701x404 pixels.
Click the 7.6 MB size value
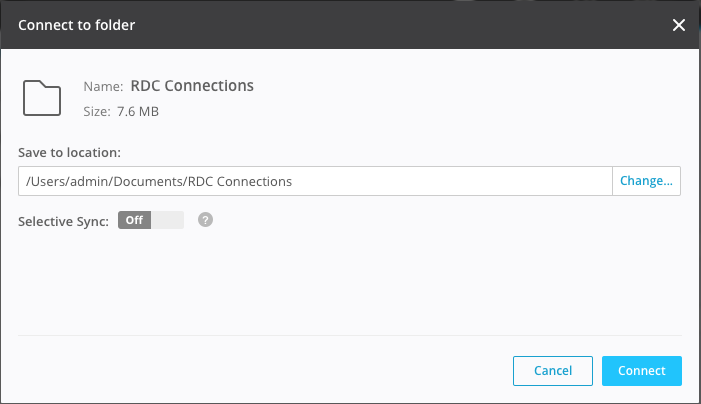[138, 111]
